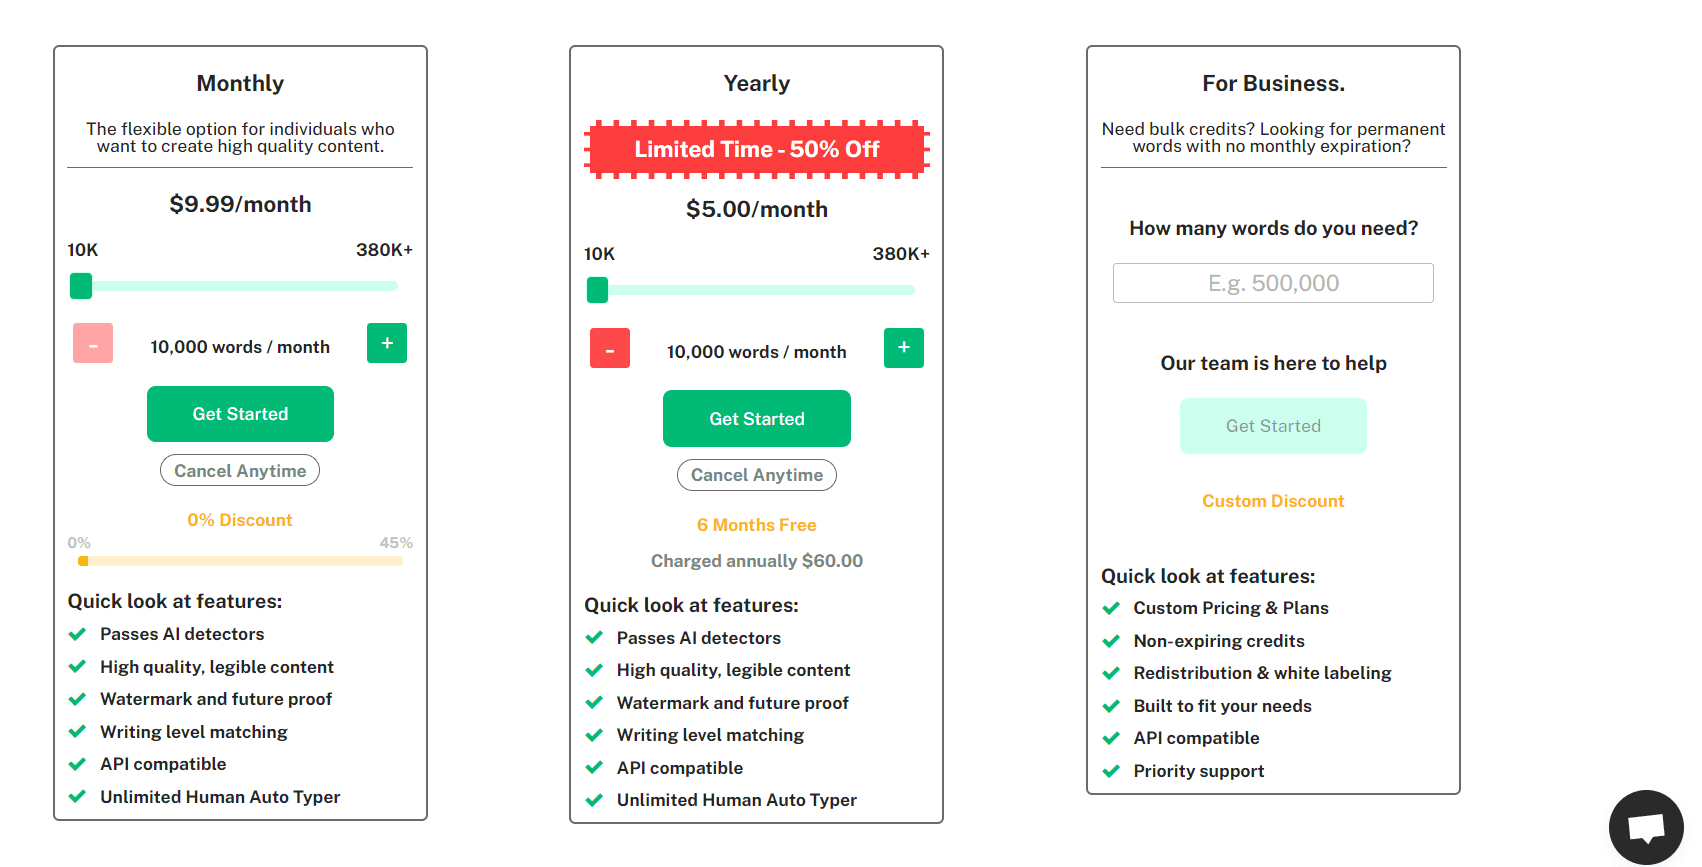Focus the business word count input field
Image resolution: width=1702 pixels, height=867 pixels.
[1273, 283]
